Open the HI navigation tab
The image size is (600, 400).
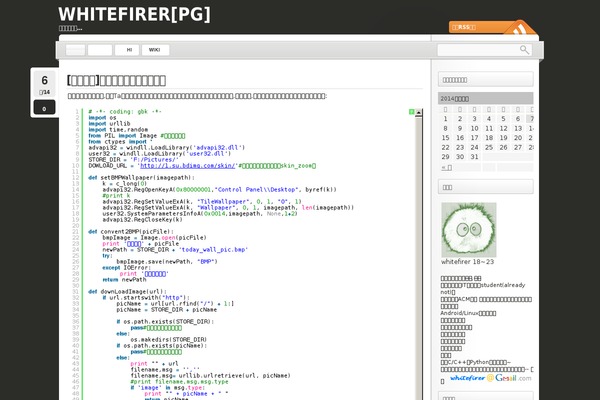pyautogui.click(x=129, y=50)
